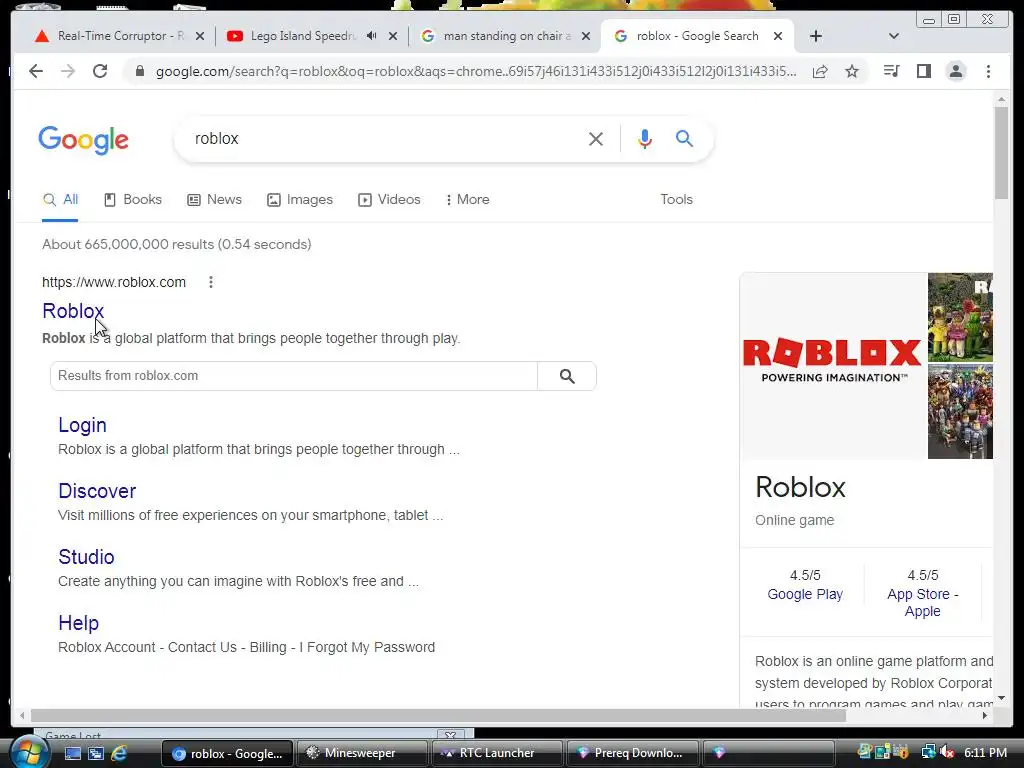Switch to Minesweeper in the taskbar
This screenshot has width=1024, height=768.
[x=362, y=753]
